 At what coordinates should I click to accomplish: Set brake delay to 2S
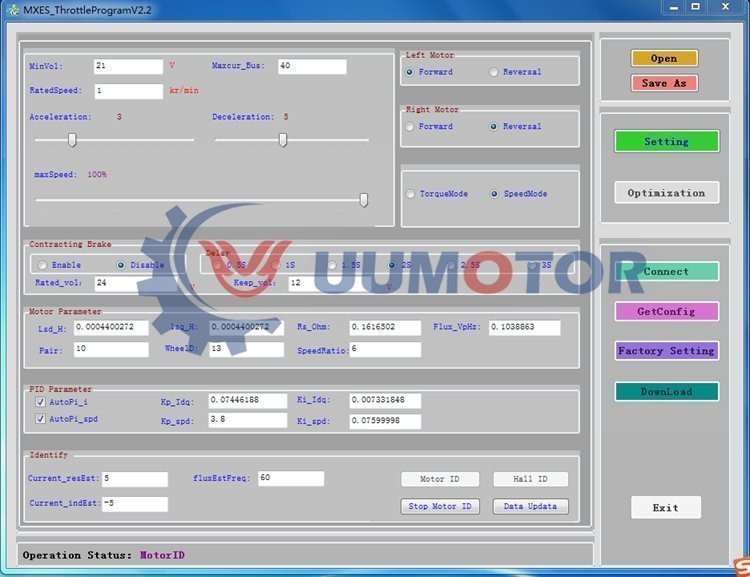click(x=392, y=265)
